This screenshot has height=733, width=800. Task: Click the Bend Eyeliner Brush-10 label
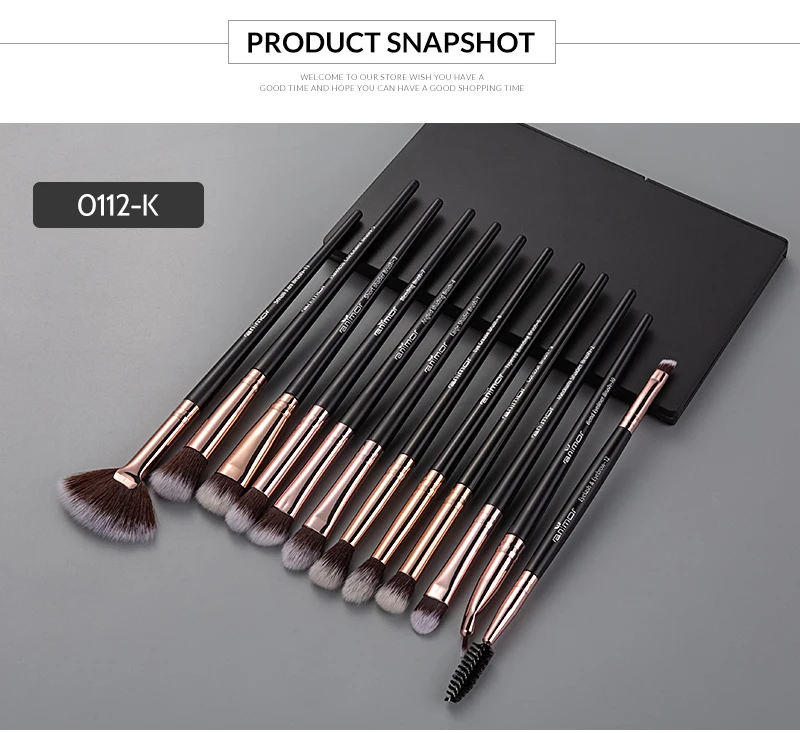pyautogui.click(x=600, y=401)
